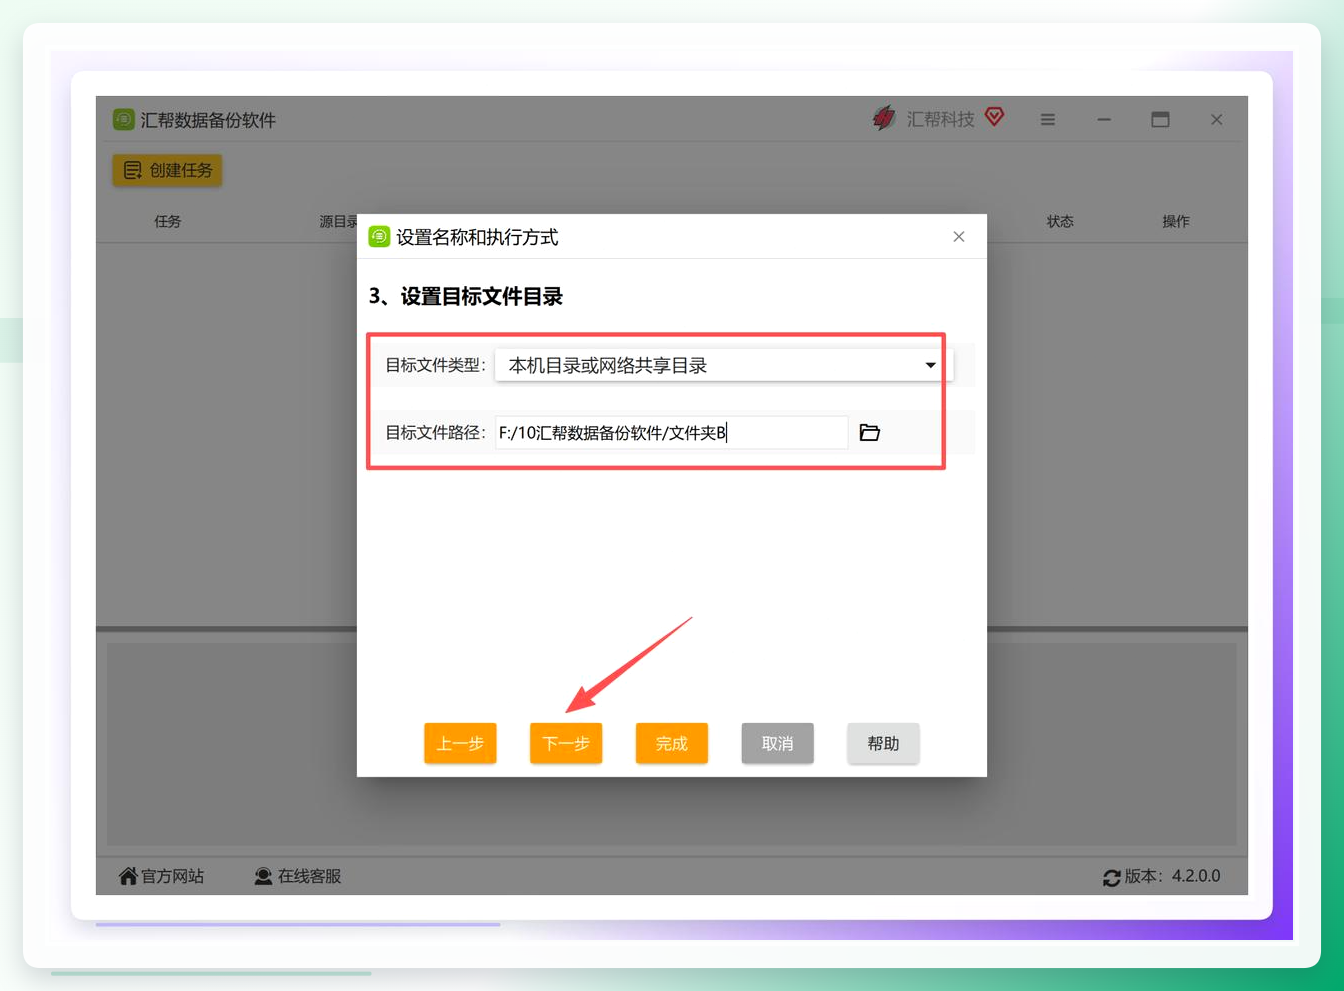This screenshot has height=991, width=1344.
Task: Maximize the main application window
Action: click(x=1160, y=119)
